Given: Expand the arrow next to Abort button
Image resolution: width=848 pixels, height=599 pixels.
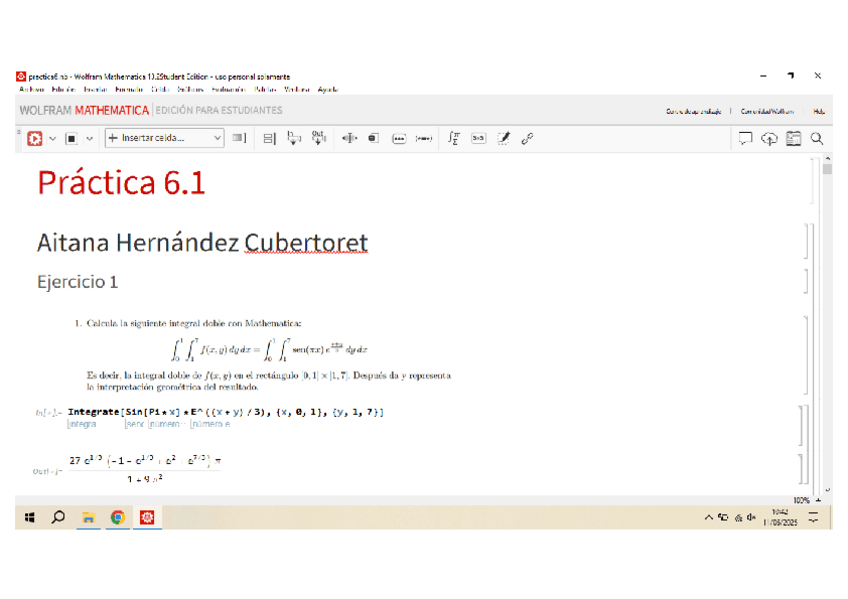Looking at the screenshot, I should [89, 138].
